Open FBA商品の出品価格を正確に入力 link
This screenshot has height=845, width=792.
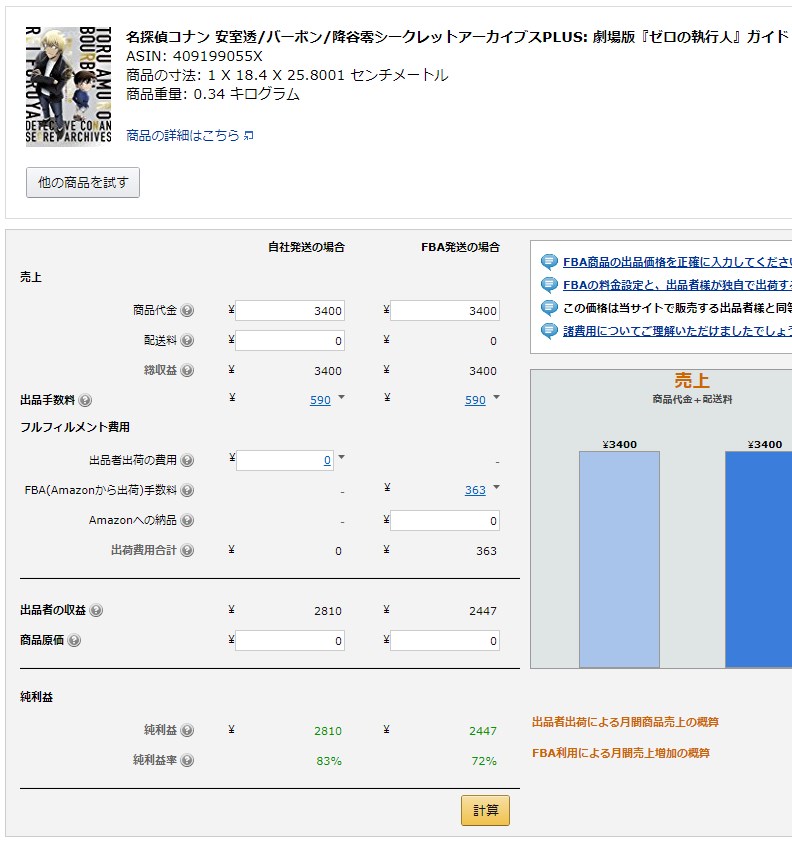point(677,262)
